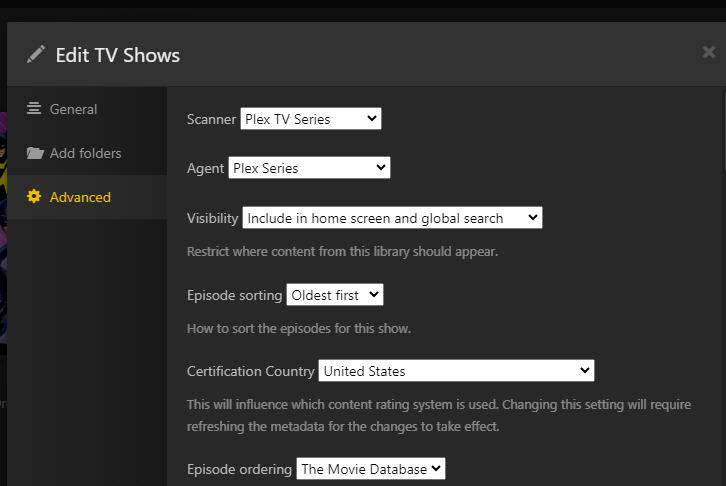The image size is (726, 486).
Task: Click the 'Episode sorting' label
Action: pos(234,295)
